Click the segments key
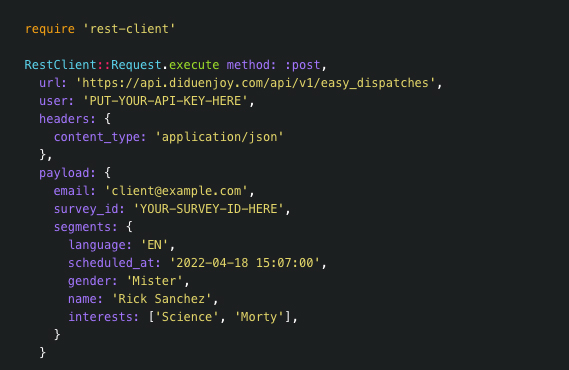 pos(86,227)
